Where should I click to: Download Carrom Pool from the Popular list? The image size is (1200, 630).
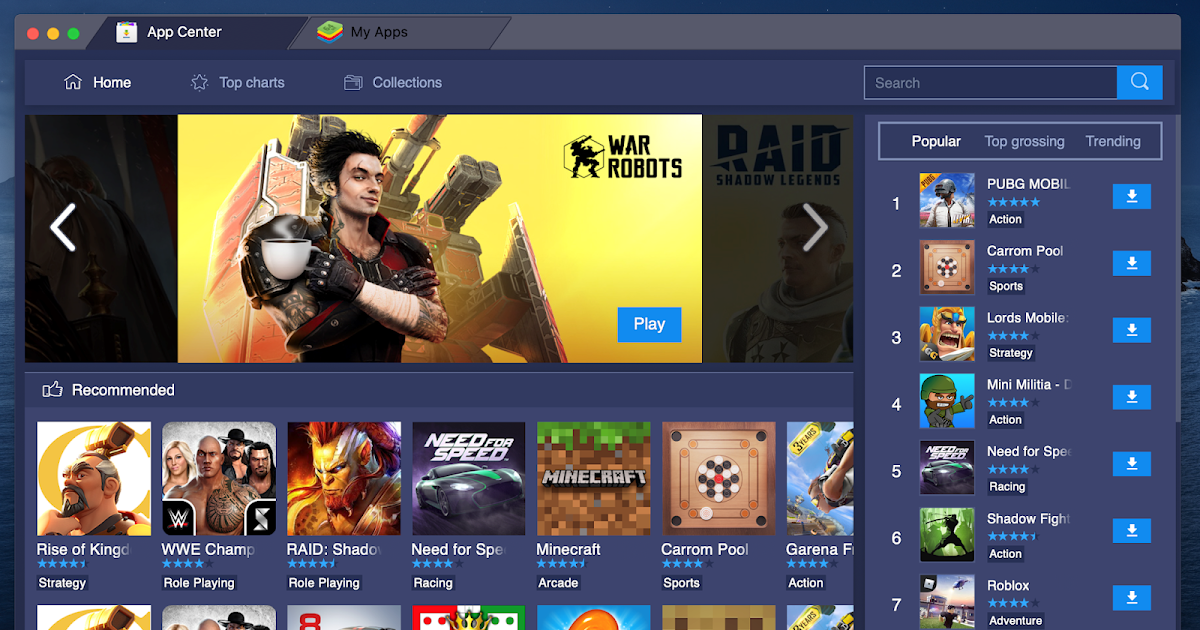1131,263
